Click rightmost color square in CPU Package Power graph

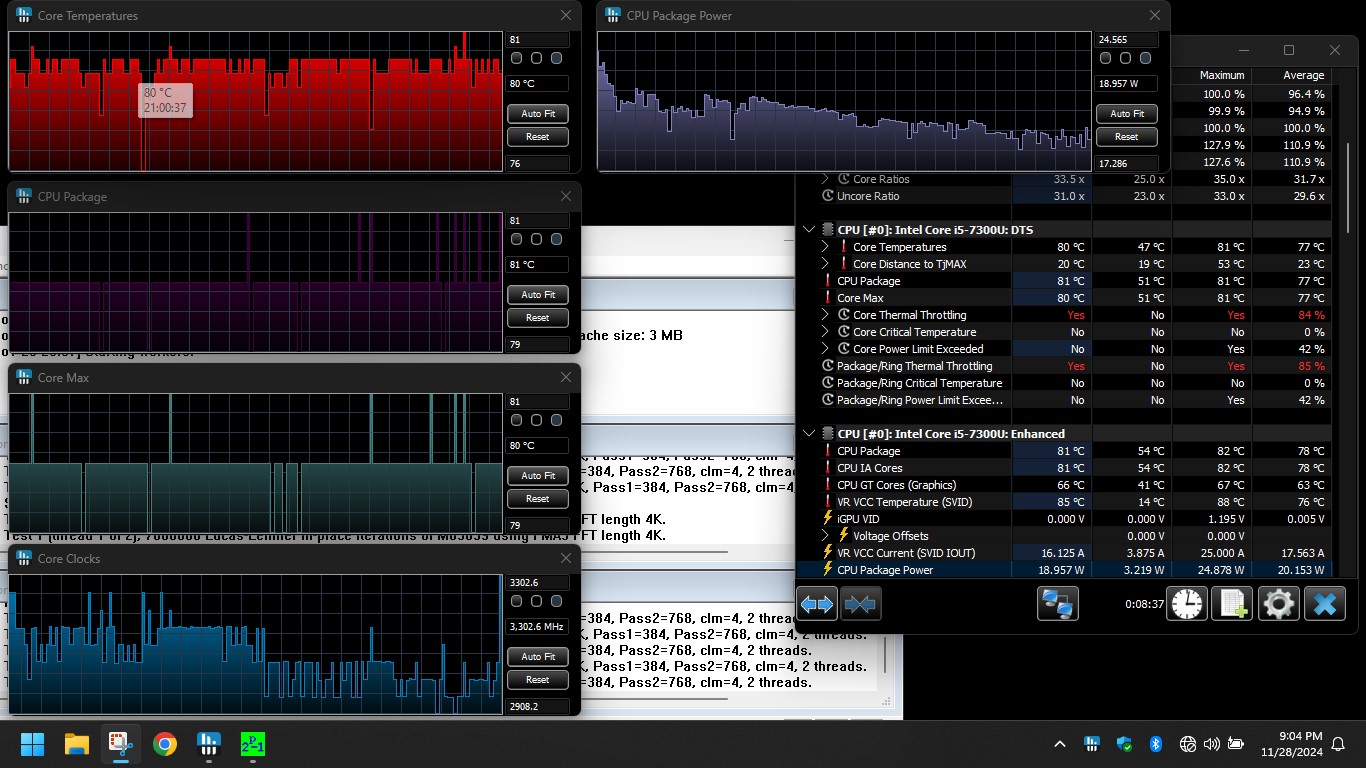pos(1146,58)
